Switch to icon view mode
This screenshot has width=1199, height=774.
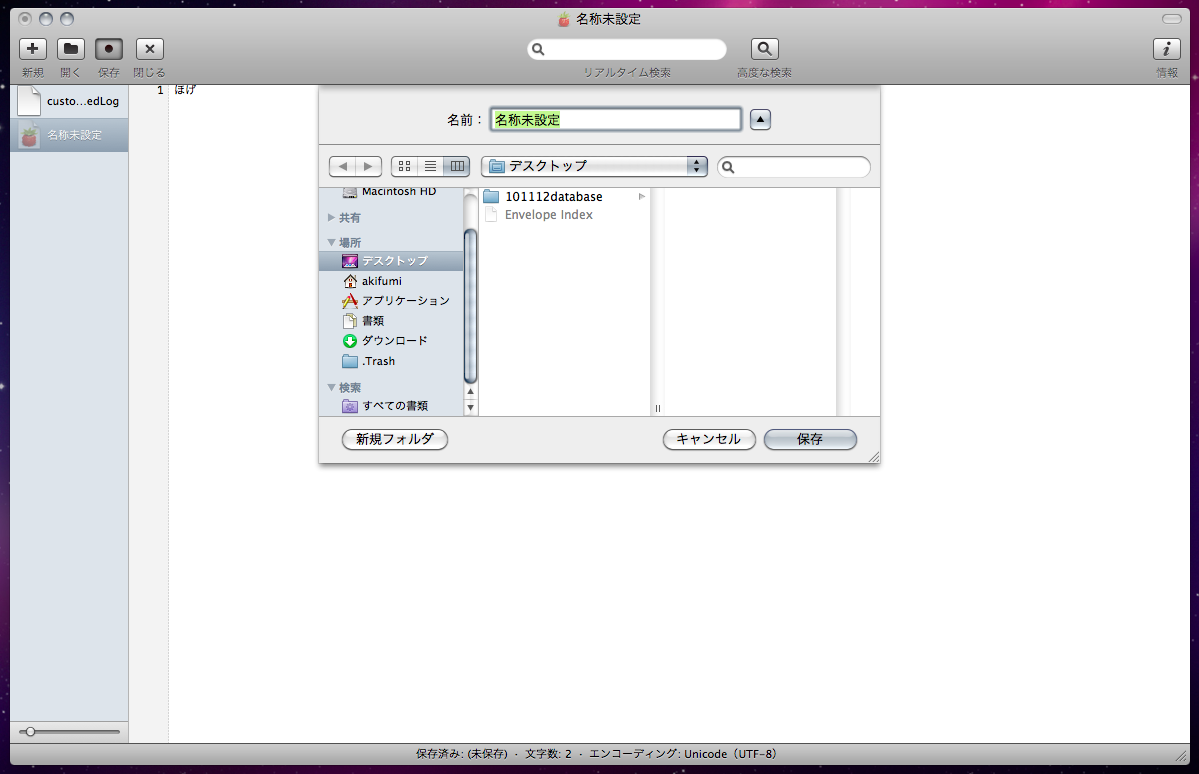pyautogui.click(x=405, y=167)
